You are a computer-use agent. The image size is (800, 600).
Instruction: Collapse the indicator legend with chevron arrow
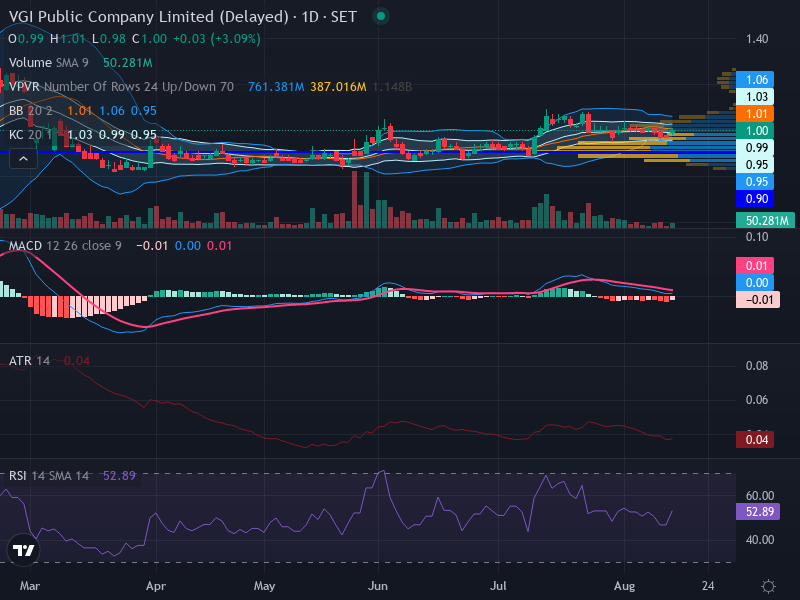[23, 159]
